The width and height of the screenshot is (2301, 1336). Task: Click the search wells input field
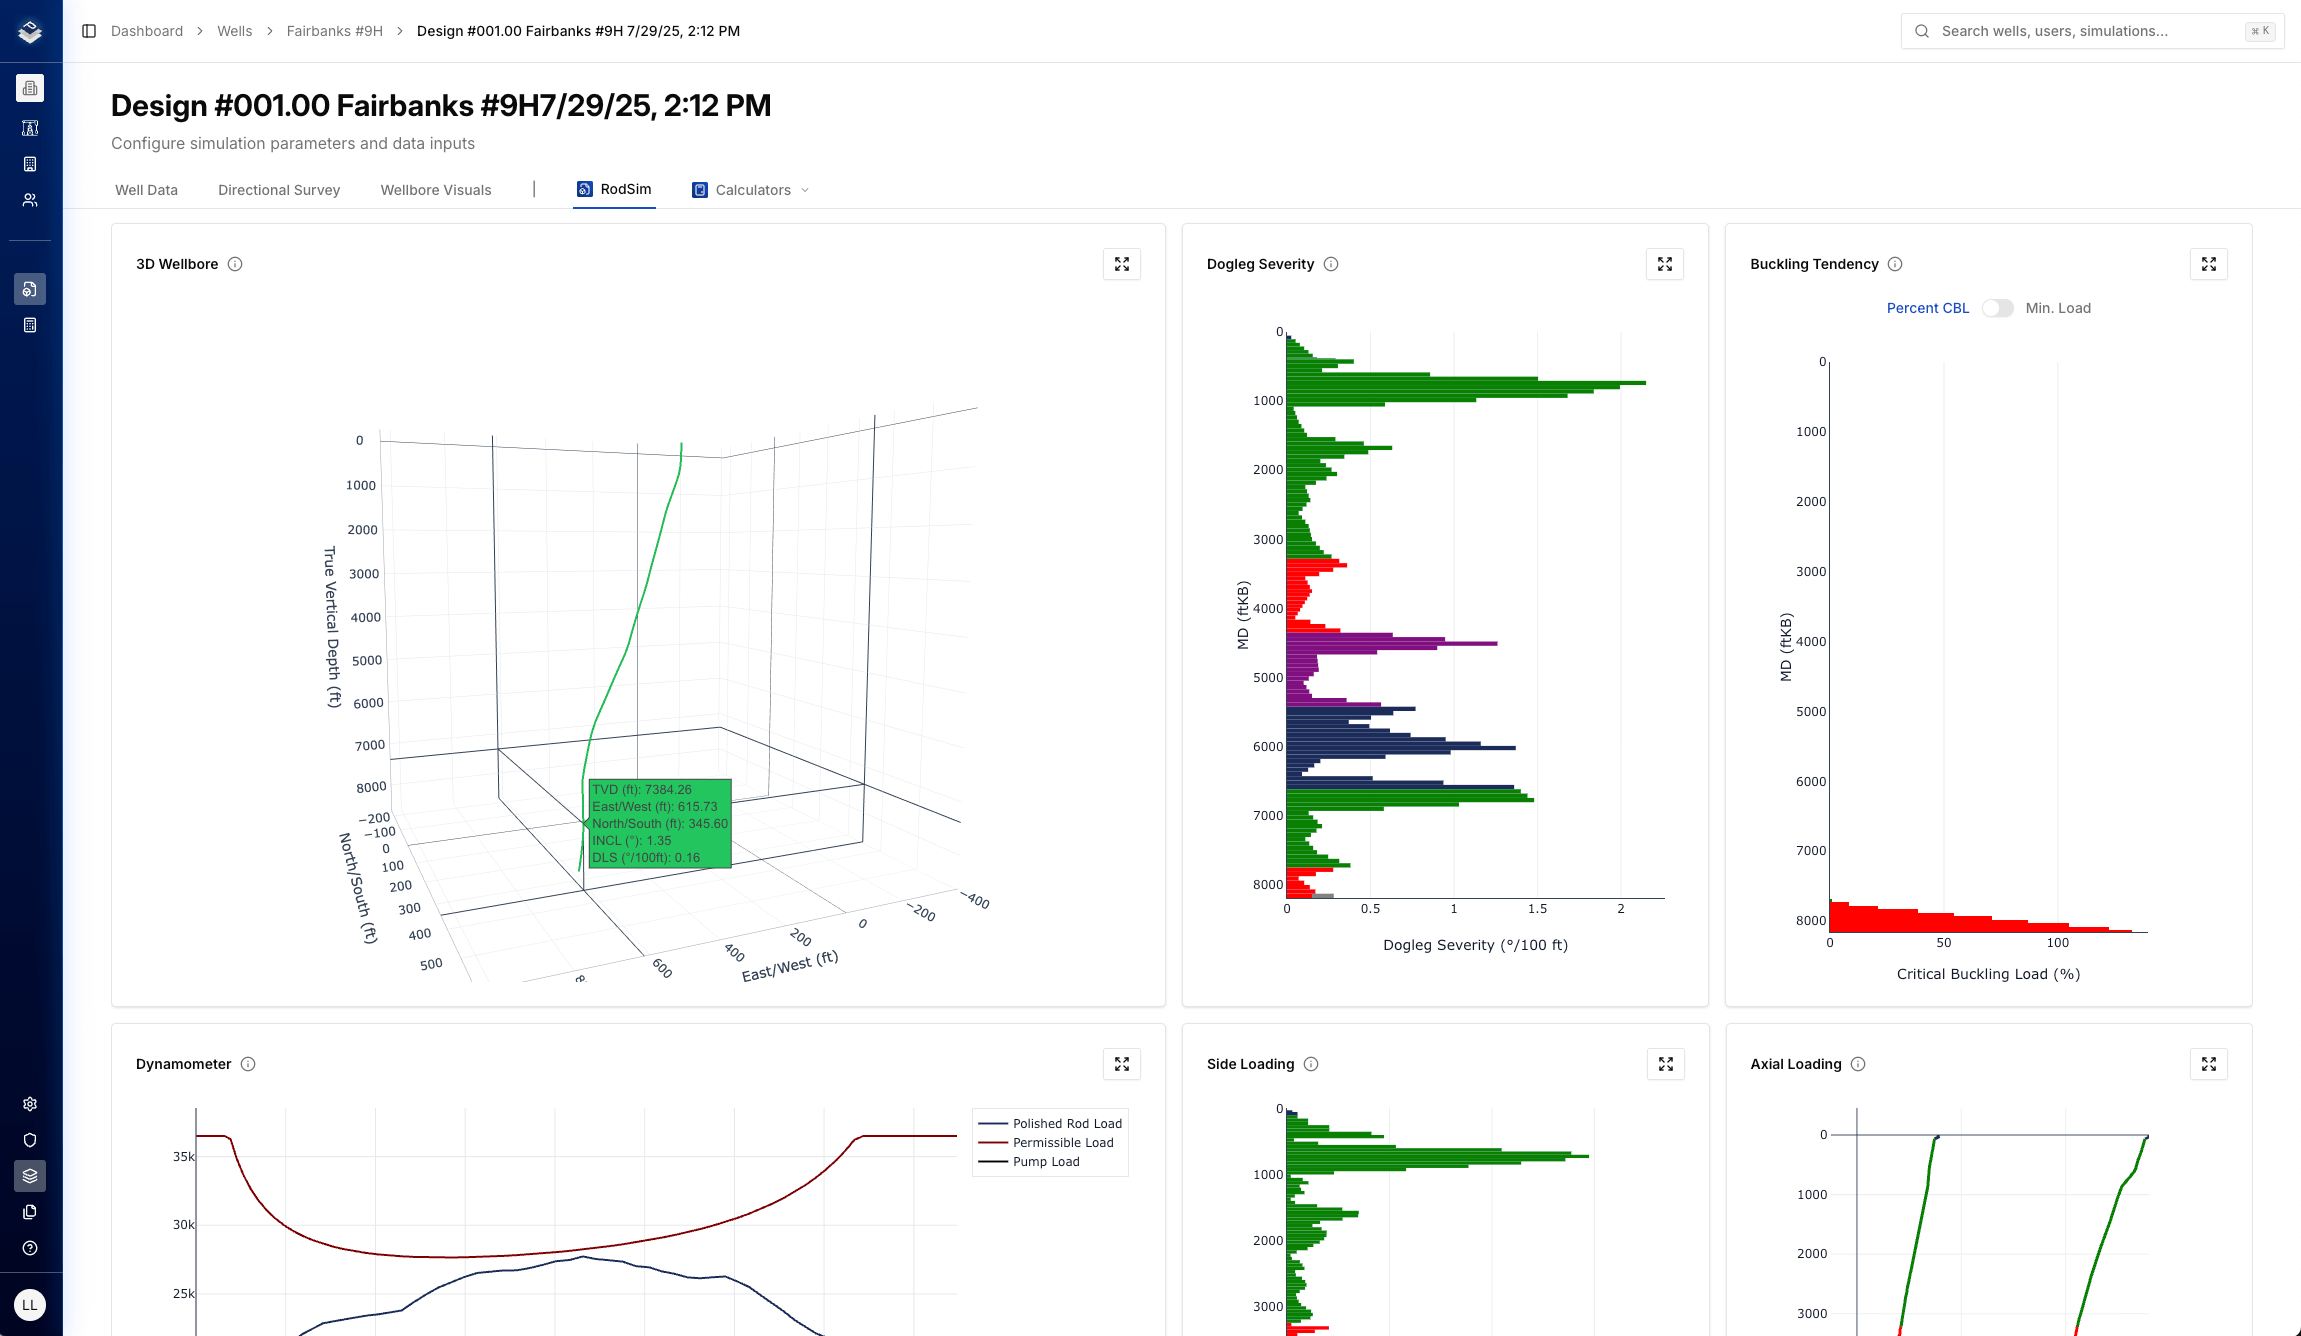pos(2090,31)
